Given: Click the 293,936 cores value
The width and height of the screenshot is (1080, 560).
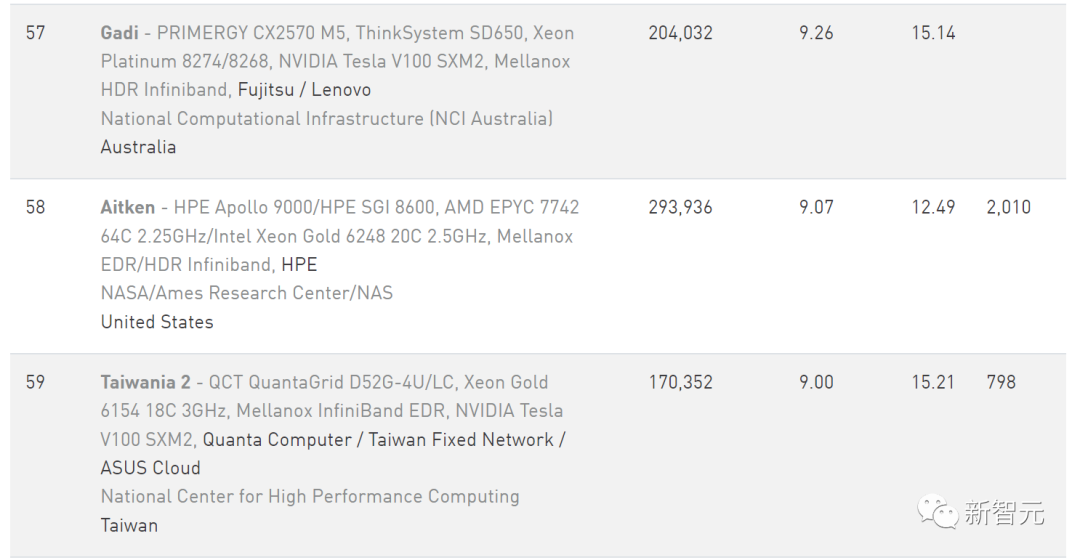Looking at the screenshot, I should coord(680,208).
